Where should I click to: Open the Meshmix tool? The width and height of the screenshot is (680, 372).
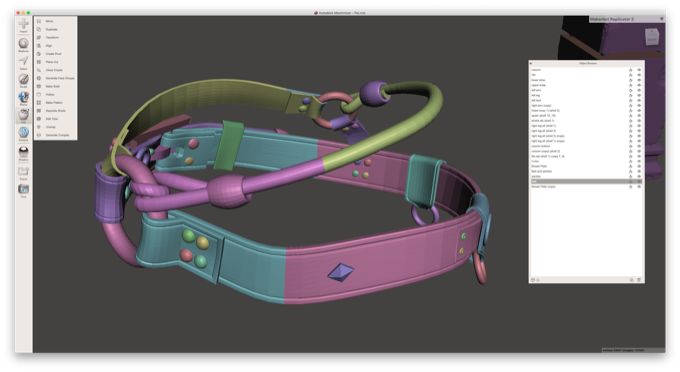(23, 45)
